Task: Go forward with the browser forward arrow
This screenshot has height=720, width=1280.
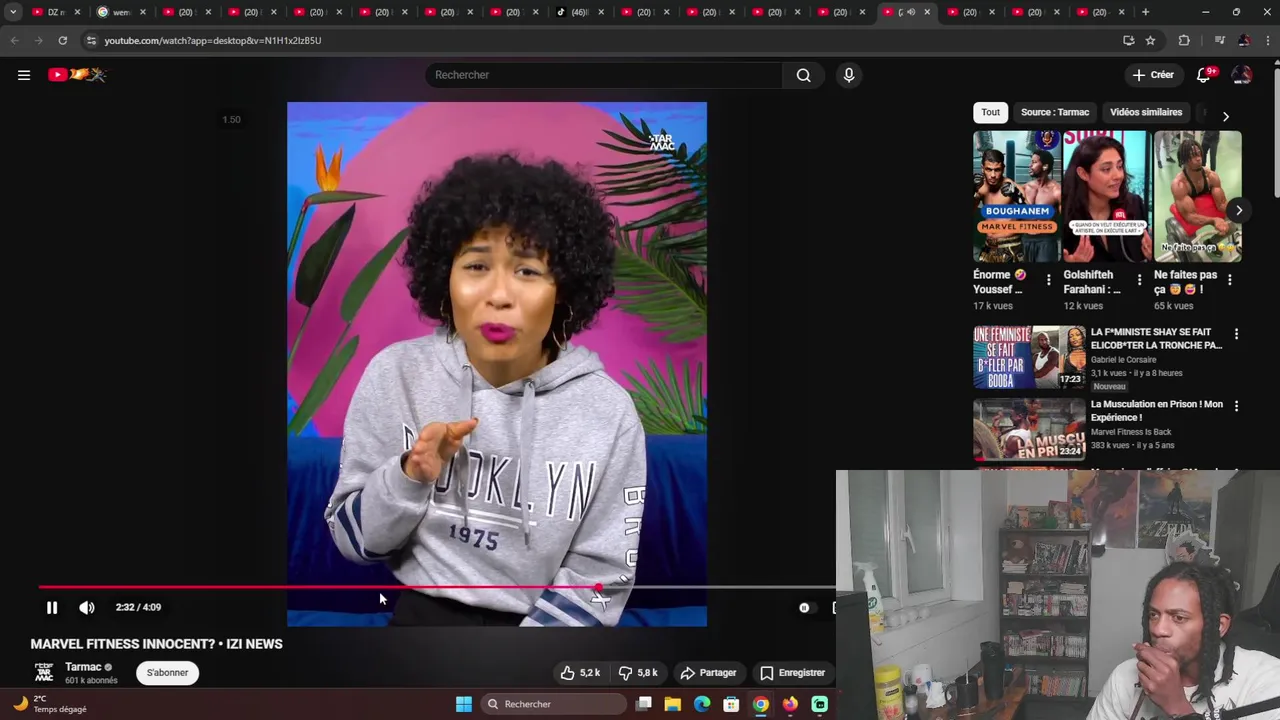Action: click(38, 41)
